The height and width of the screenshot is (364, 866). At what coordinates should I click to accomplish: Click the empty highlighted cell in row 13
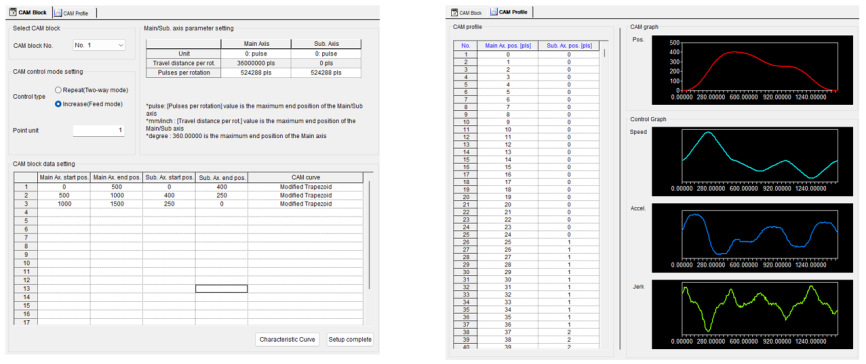(x=221, y=289)
